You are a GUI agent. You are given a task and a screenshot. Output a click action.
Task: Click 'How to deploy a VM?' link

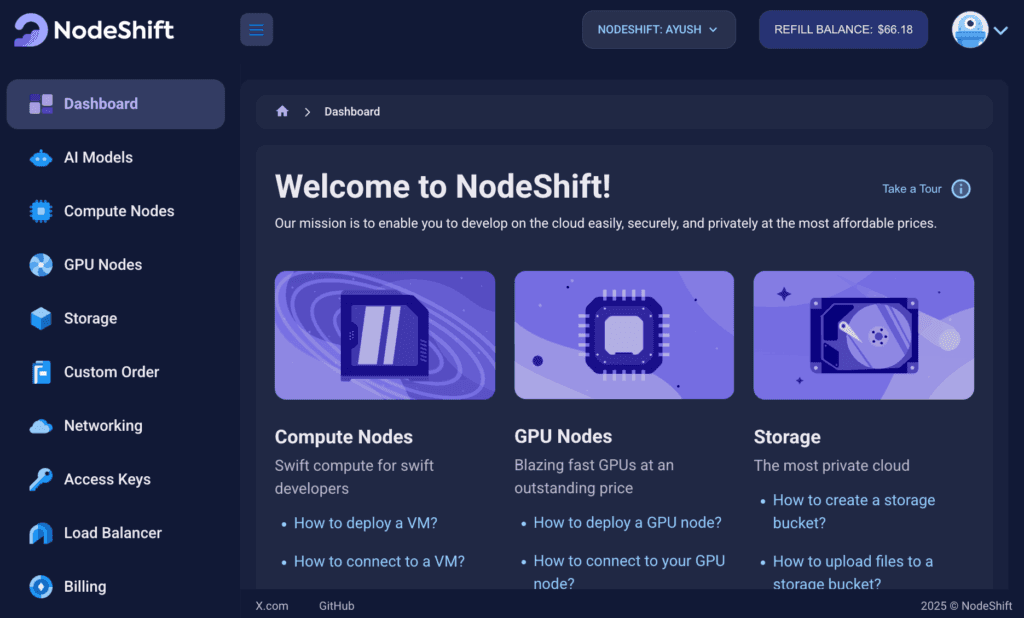click(x=366, y=523)
